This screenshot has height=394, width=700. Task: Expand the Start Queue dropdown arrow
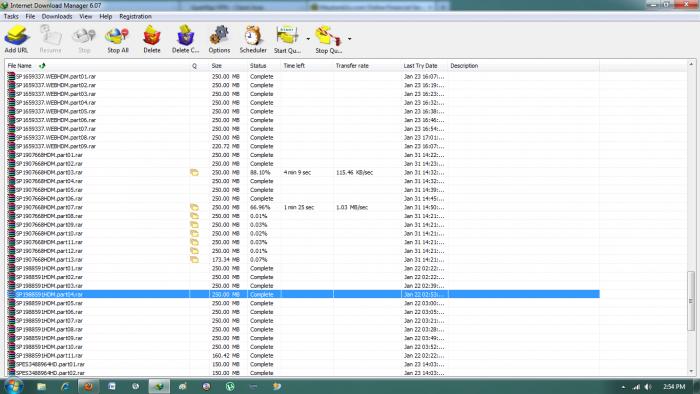coord(308,39)
